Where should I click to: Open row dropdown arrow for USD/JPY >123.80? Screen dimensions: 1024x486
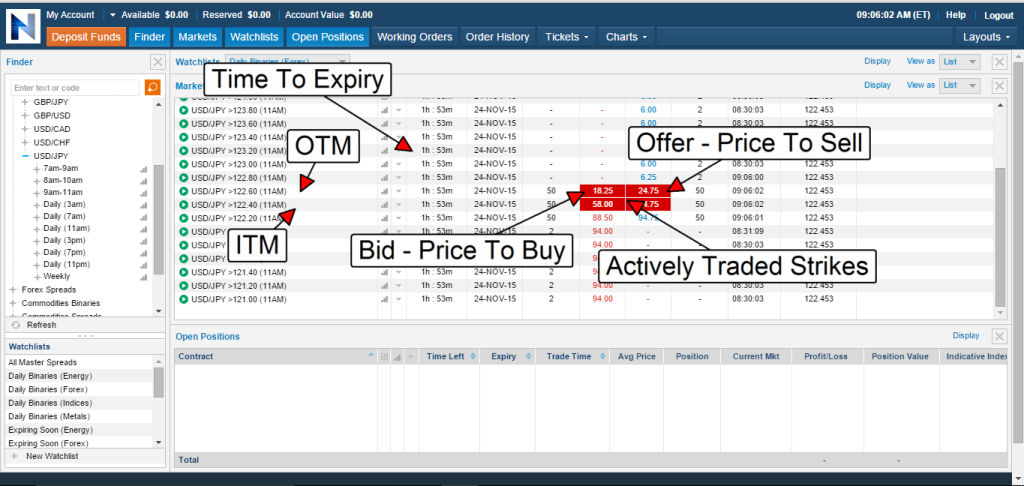click(398, 110)
